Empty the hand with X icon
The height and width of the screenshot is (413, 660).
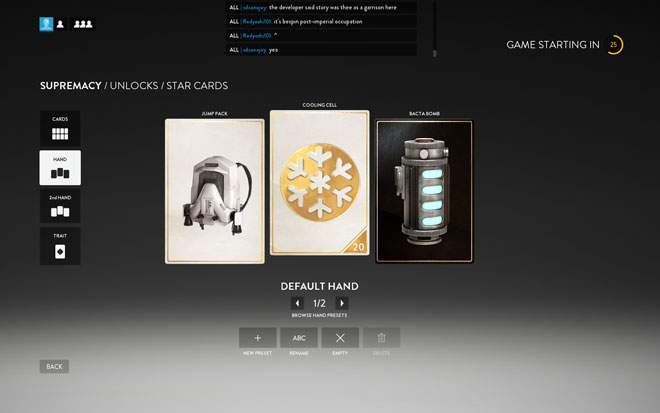pos(340,338)
